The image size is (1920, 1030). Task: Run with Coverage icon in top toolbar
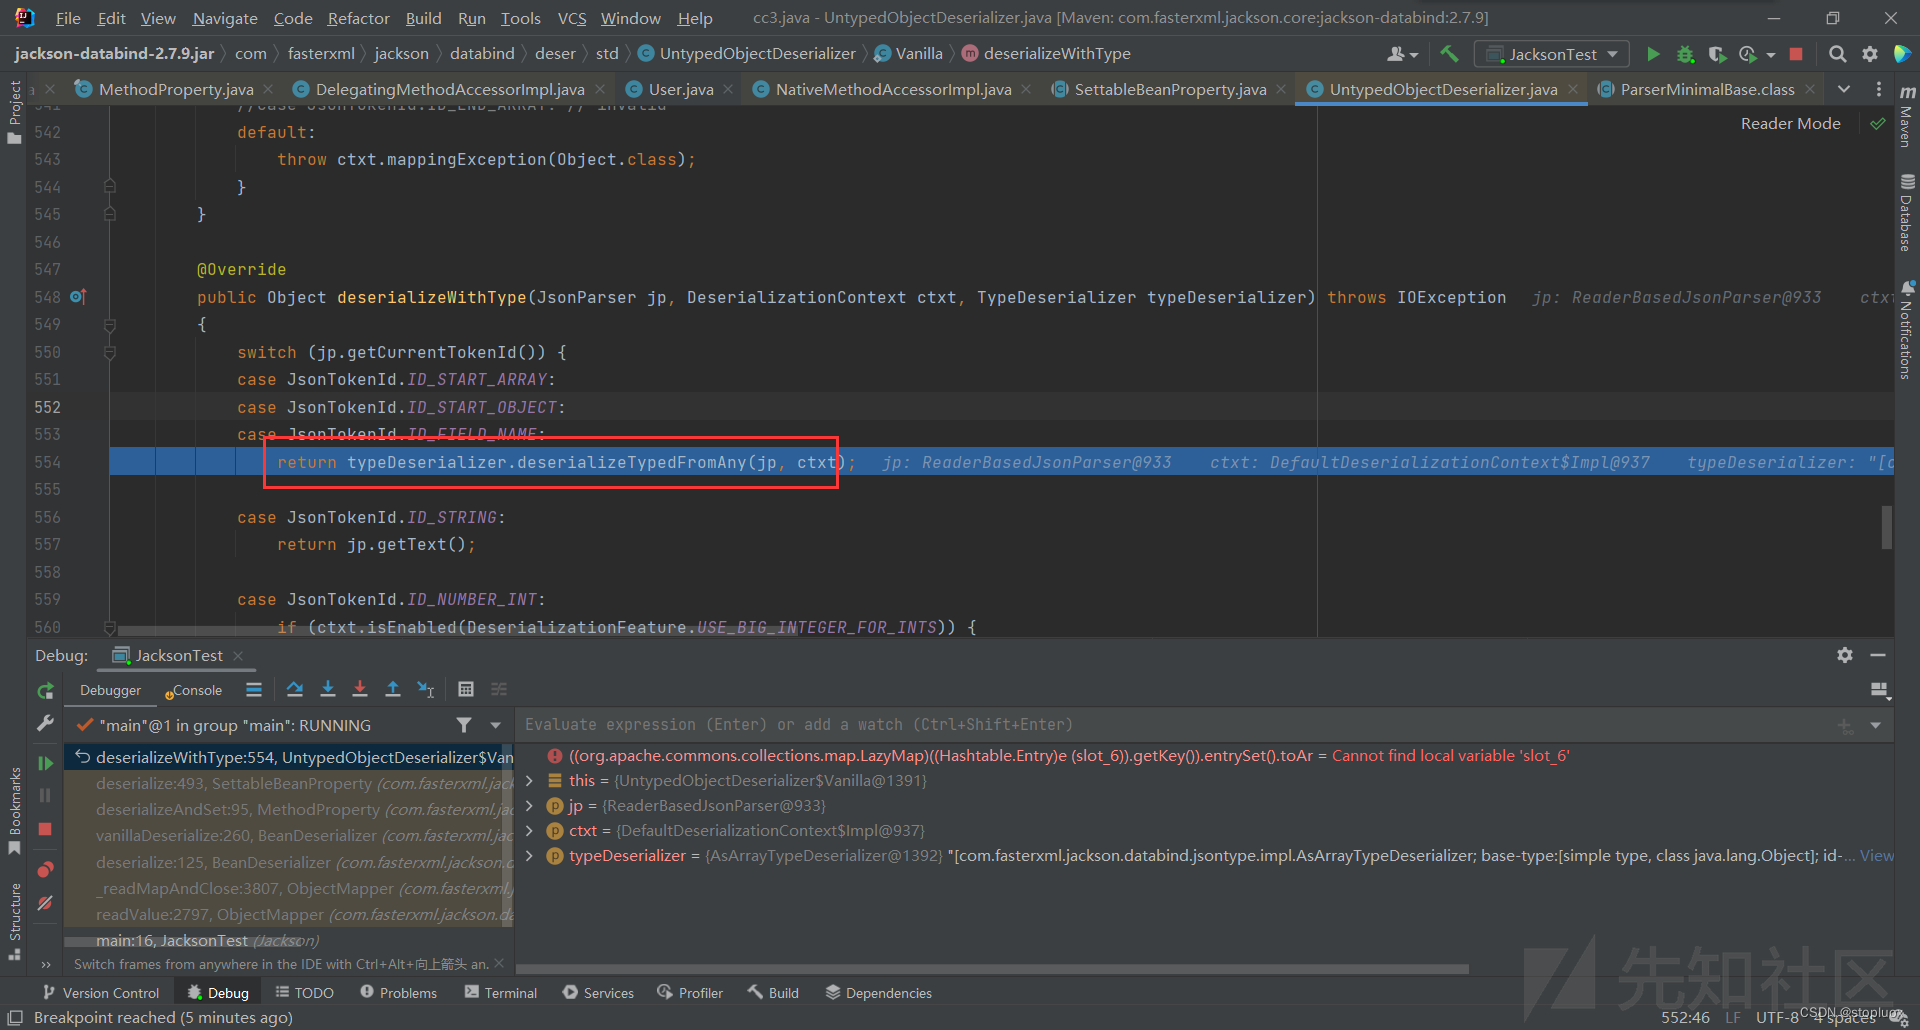click(x=1717, y=54)
